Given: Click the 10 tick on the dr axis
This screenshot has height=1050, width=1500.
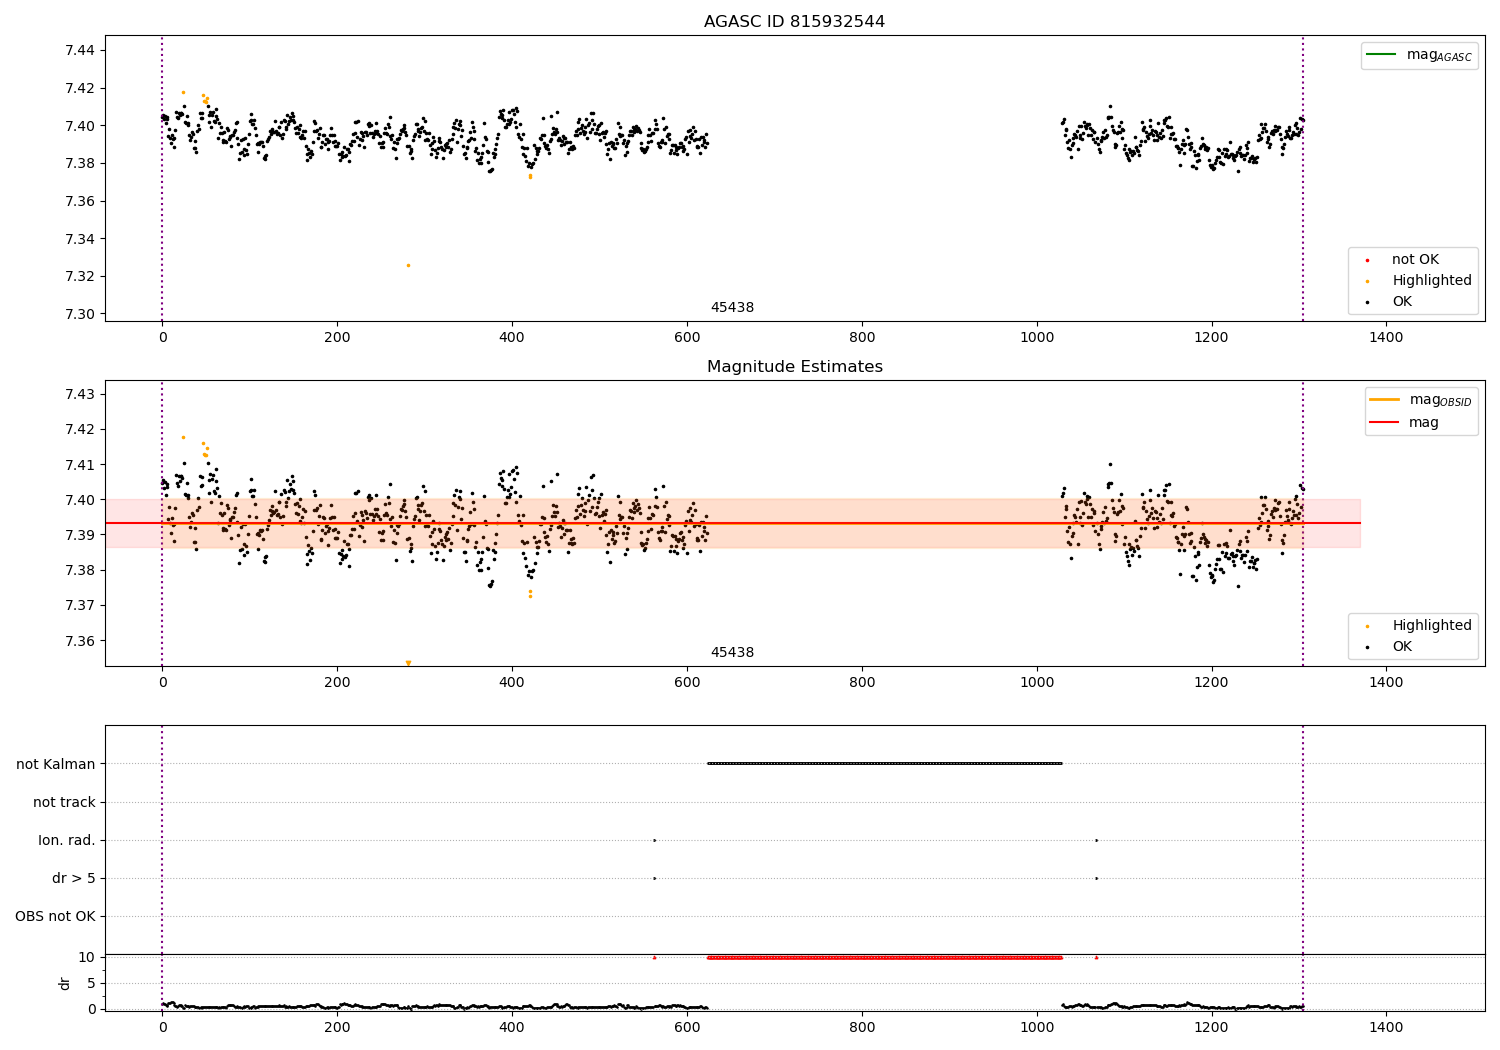Looking at the screenshot, I should 88,958.
